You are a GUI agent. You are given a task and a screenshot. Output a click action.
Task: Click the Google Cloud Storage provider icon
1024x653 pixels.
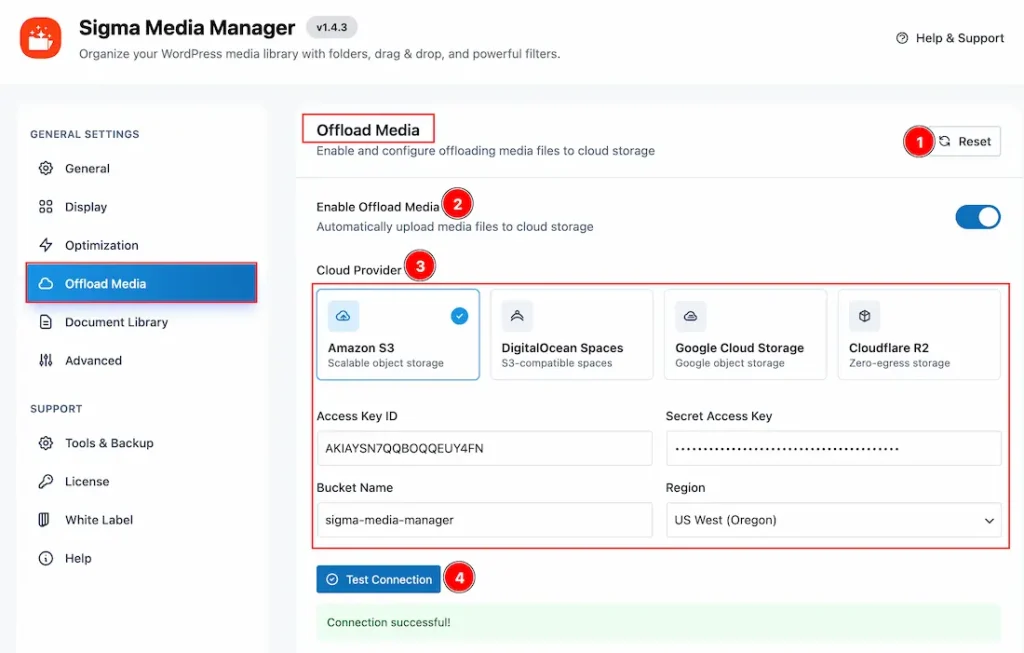pyautogui.click(x=690, y=316)
